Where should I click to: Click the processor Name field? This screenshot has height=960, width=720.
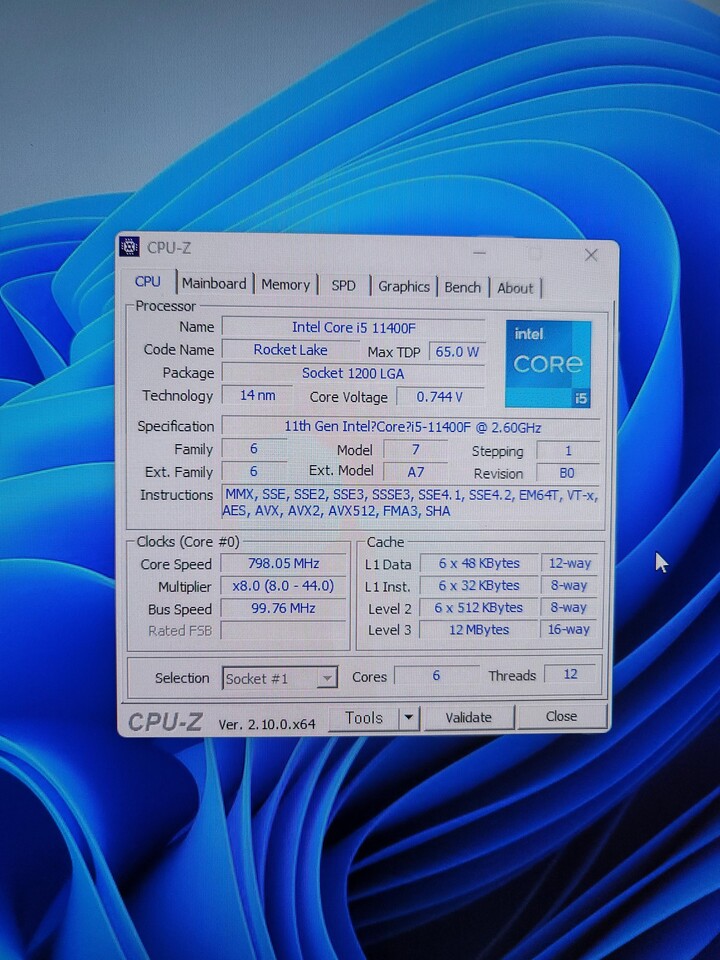tap(352, 327)
